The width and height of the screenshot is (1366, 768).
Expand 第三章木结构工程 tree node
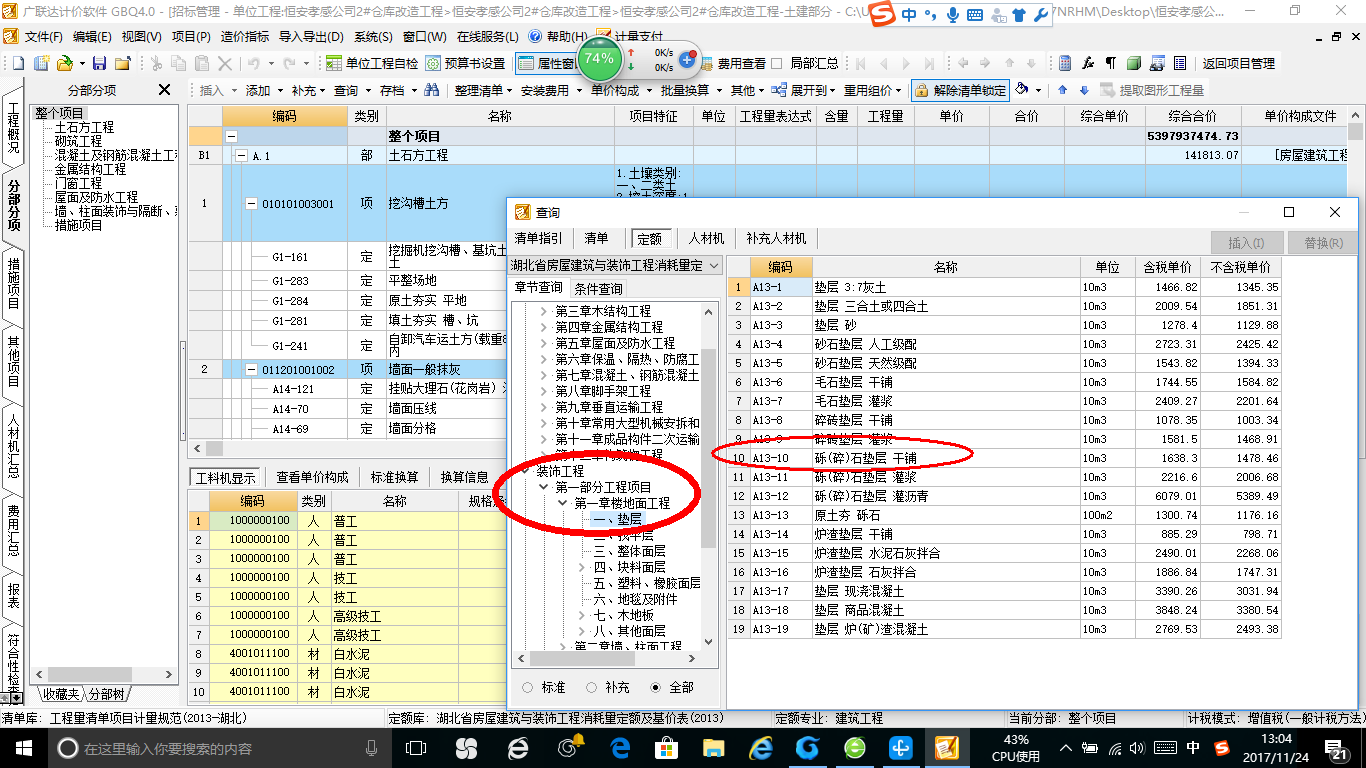coord(544,312)
